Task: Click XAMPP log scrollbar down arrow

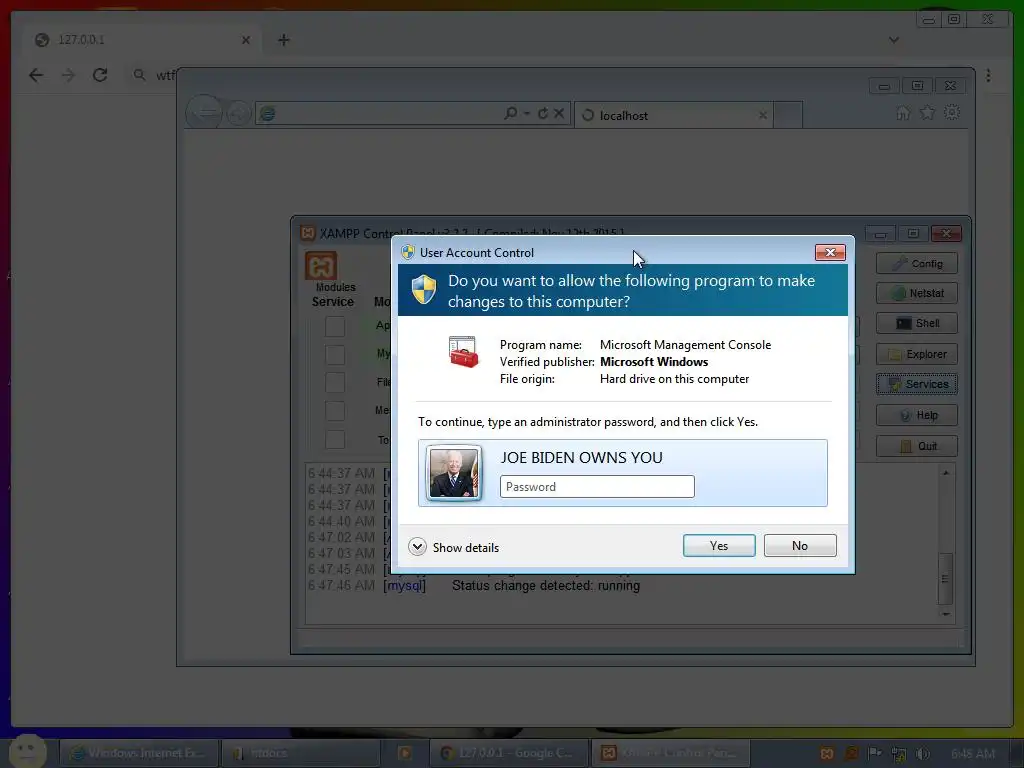Action: pyautogui.click(x=946, y=614)
